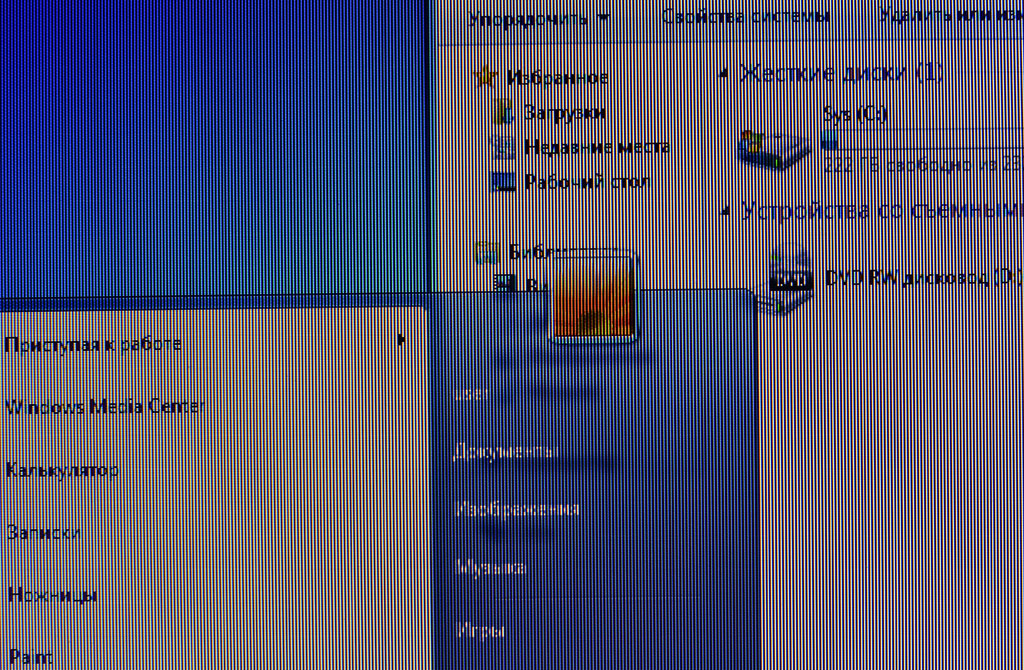Open the Изображения link in Start menu

pos(517,509)
